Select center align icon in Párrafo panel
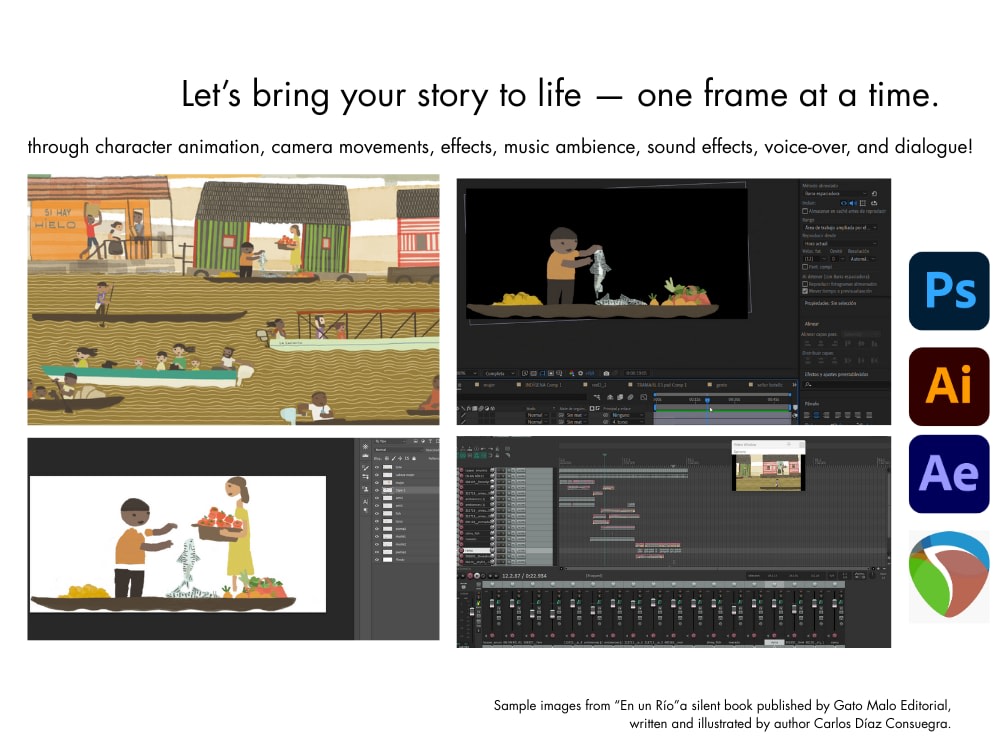 coord(817,415)
